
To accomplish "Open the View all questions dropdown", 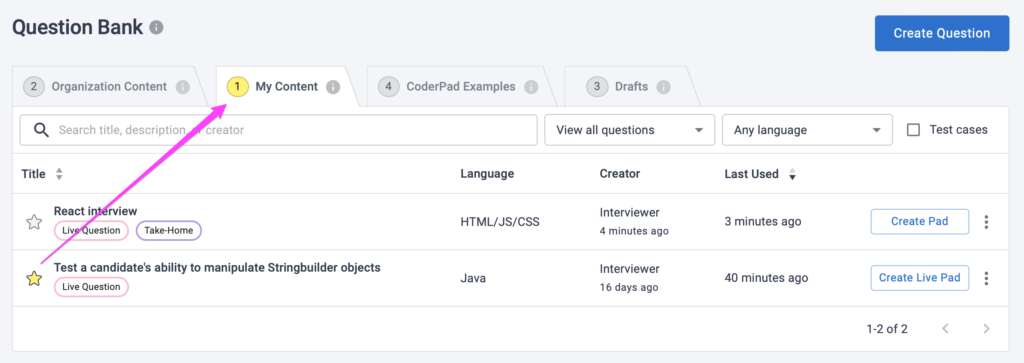I will point(630,130).
